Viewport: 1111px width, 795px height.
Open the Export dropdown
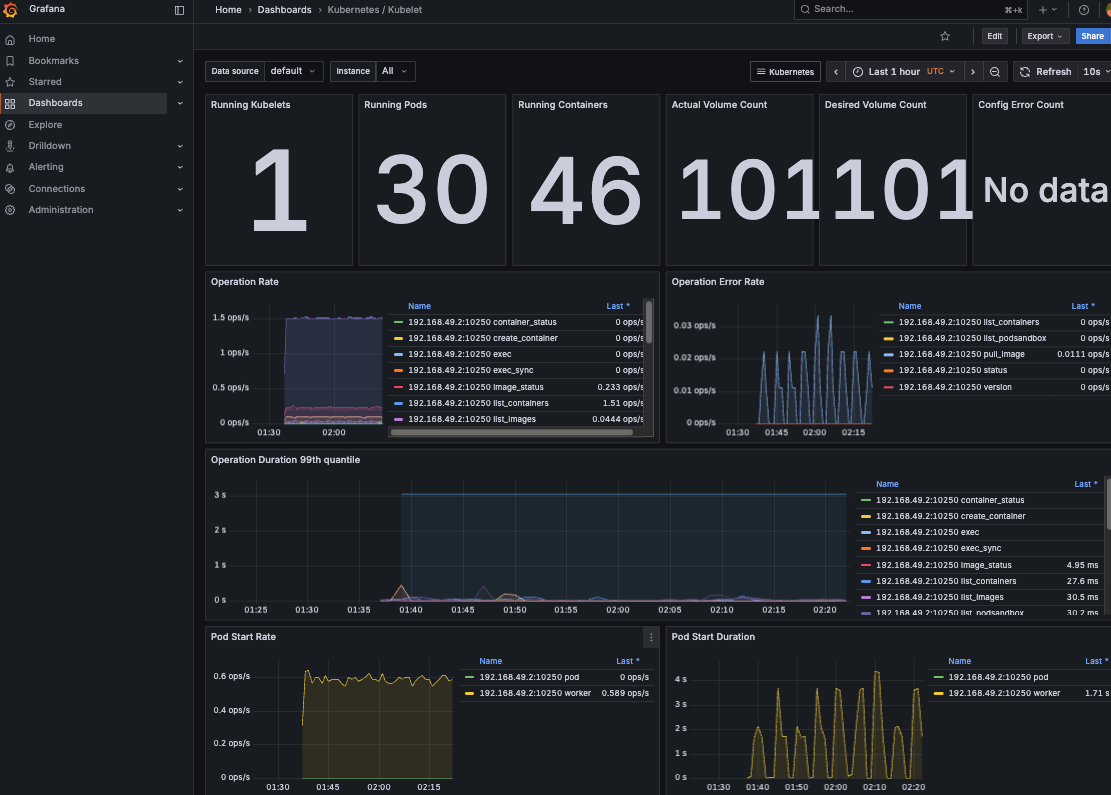(x=1044, y=36)
